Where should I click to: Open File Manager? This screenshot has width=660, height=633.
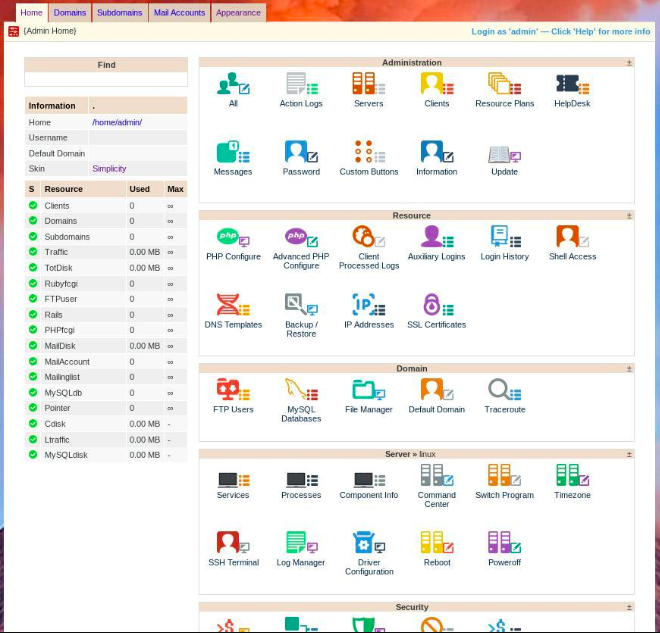[x=369, y=390]
